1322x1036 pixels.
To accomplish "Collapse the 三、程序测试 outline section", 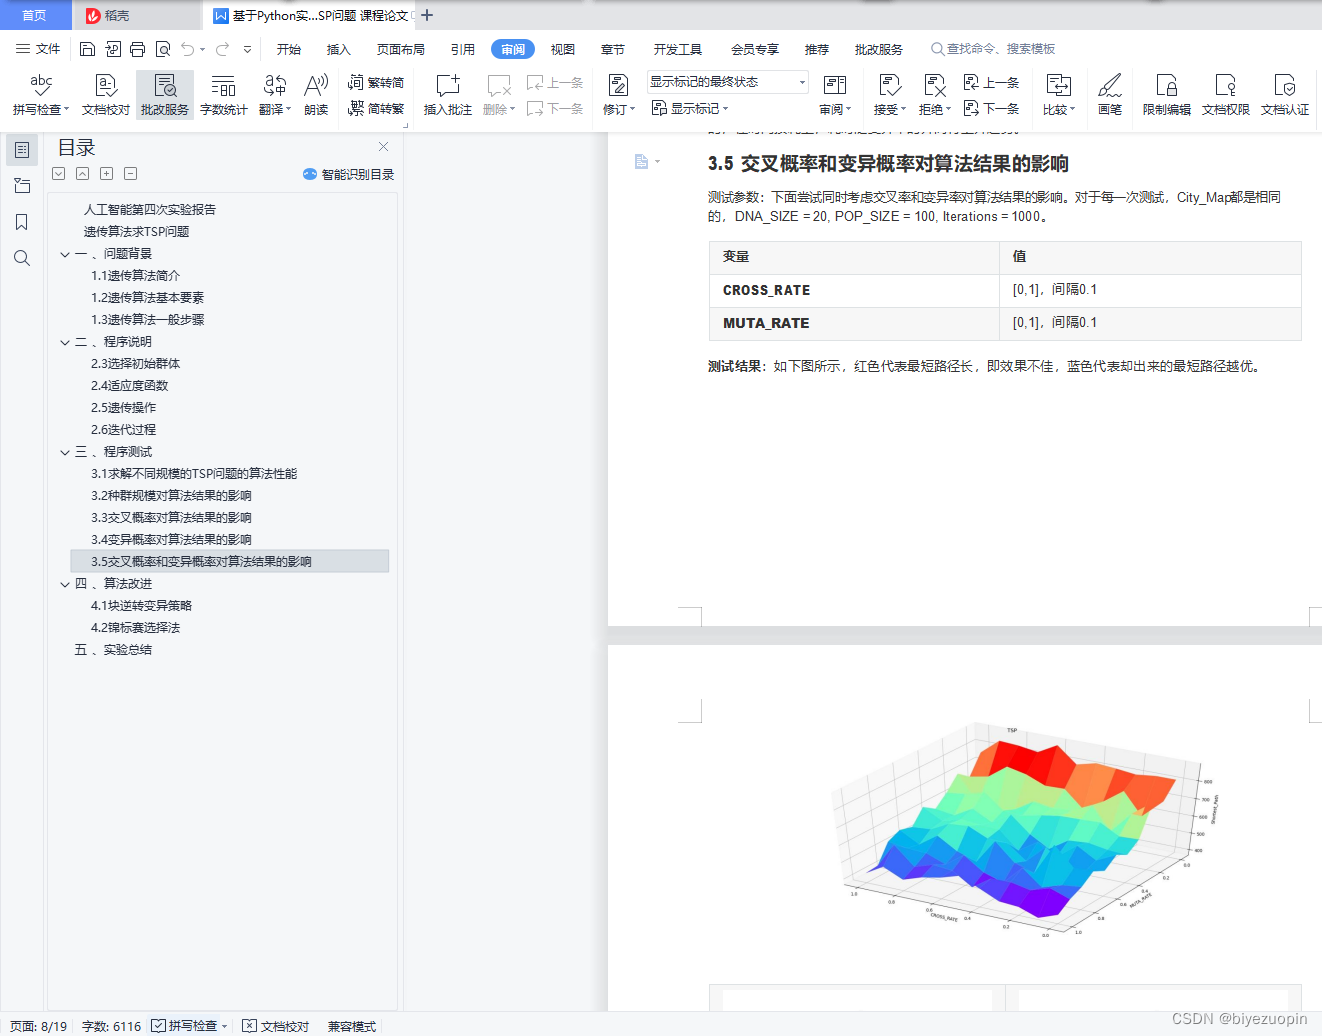I will (x=65, y=452).
